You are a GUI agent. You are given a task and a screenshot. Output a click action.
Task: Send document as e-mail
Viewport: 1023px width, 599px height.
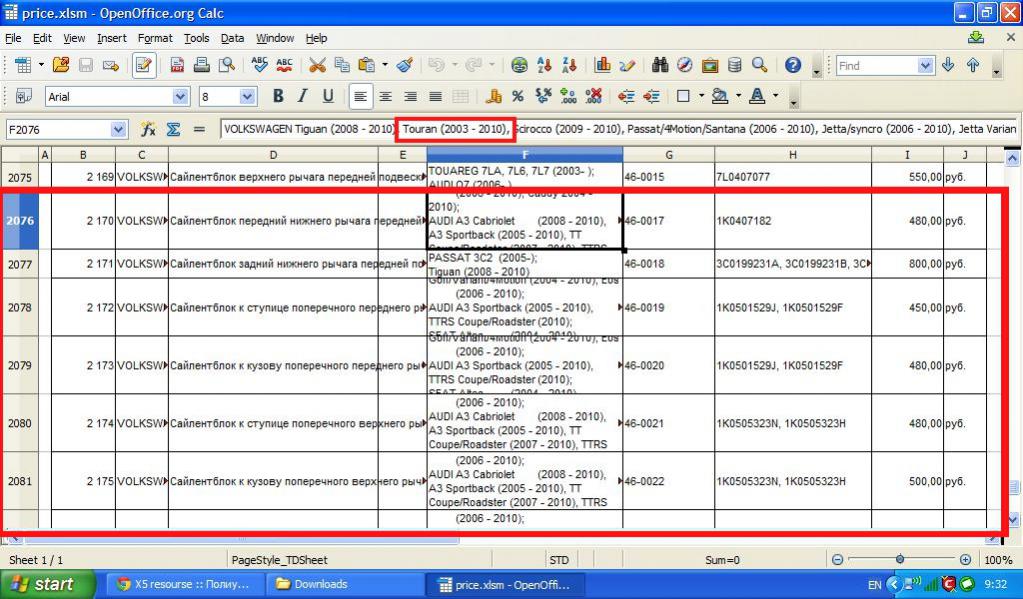coord(110,65)
